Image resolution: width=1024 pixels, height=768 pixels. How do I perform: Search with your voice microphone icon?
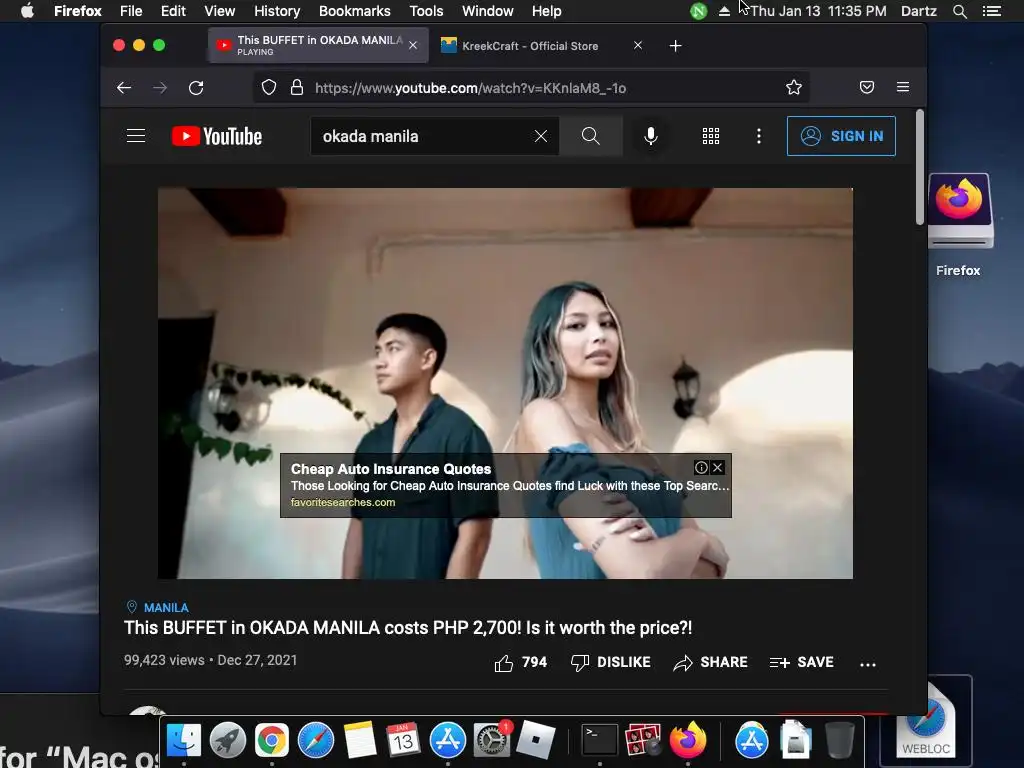click(x=650, y=136)
